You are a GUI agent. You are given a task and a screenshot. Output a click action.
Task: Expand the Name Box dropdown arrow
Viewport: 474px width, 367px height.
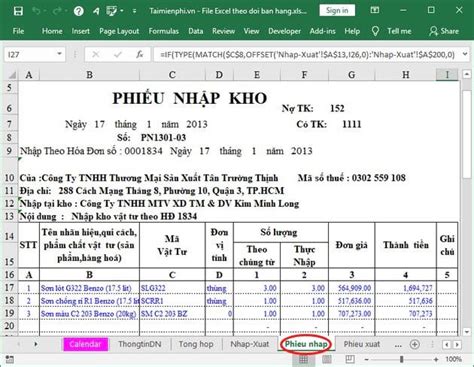tap(59, 54)
